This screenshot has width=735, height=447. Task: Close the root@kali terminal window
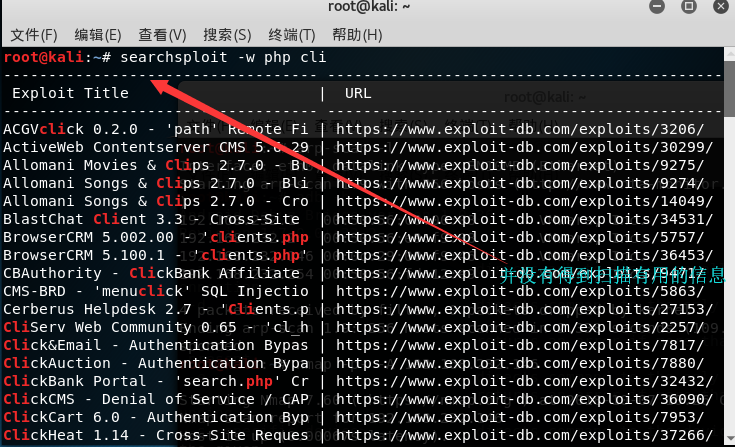[x=721, y=6]
